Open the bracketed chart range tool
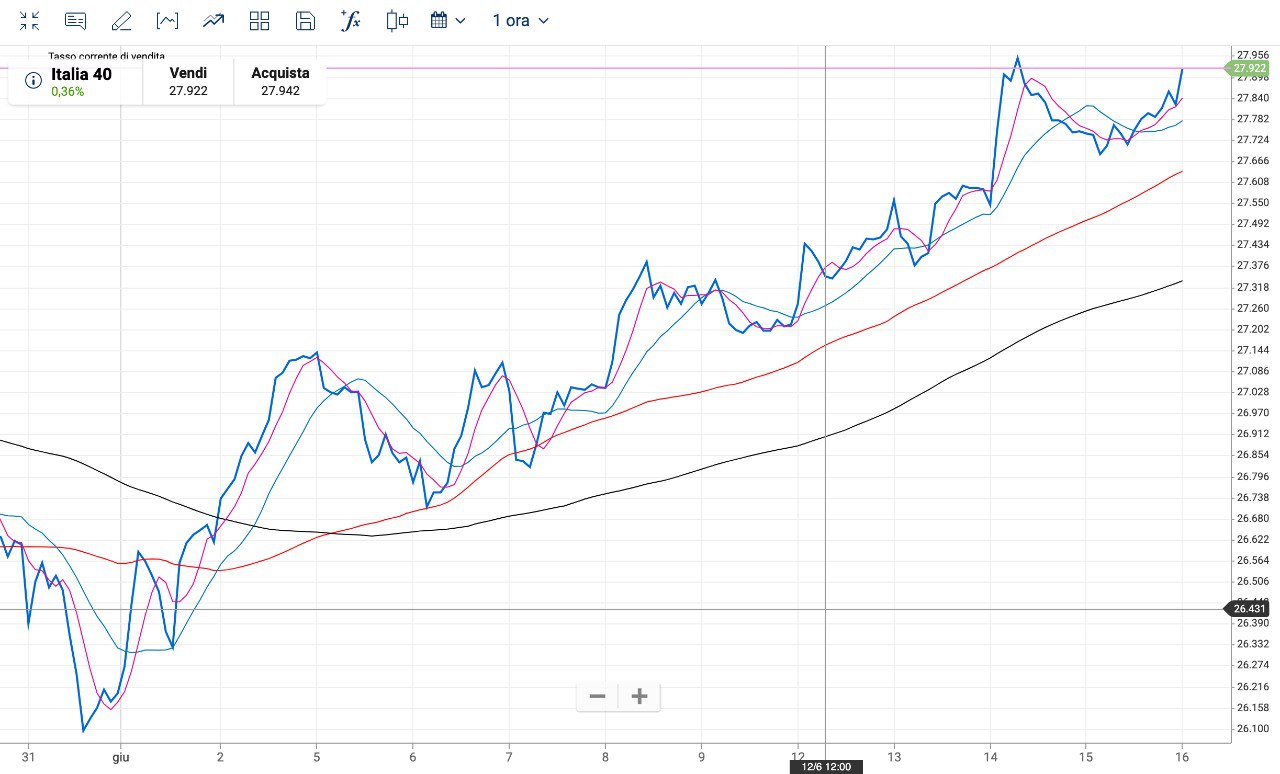The width and height of the screenshot is (1280, 774). (167, 20)
